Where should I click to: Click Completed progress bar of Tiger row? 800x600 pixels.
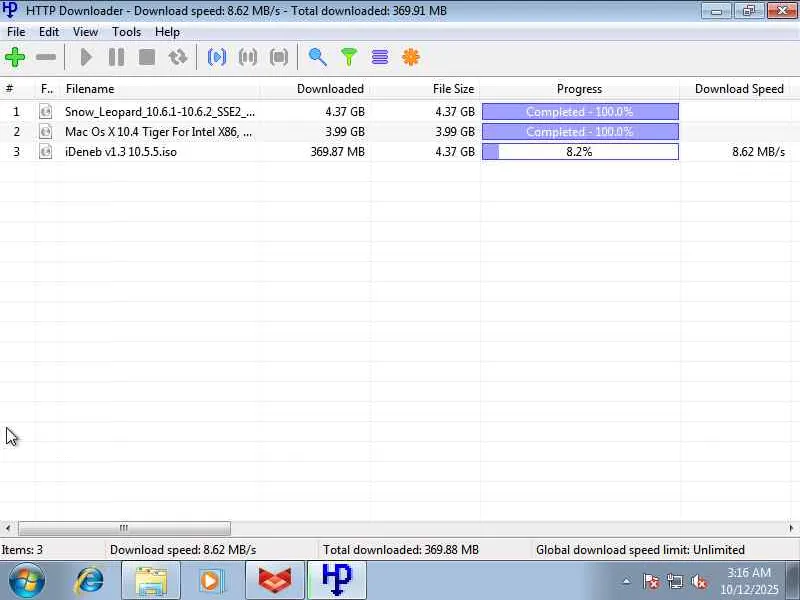pyautogui.click(x=580, y=132)
